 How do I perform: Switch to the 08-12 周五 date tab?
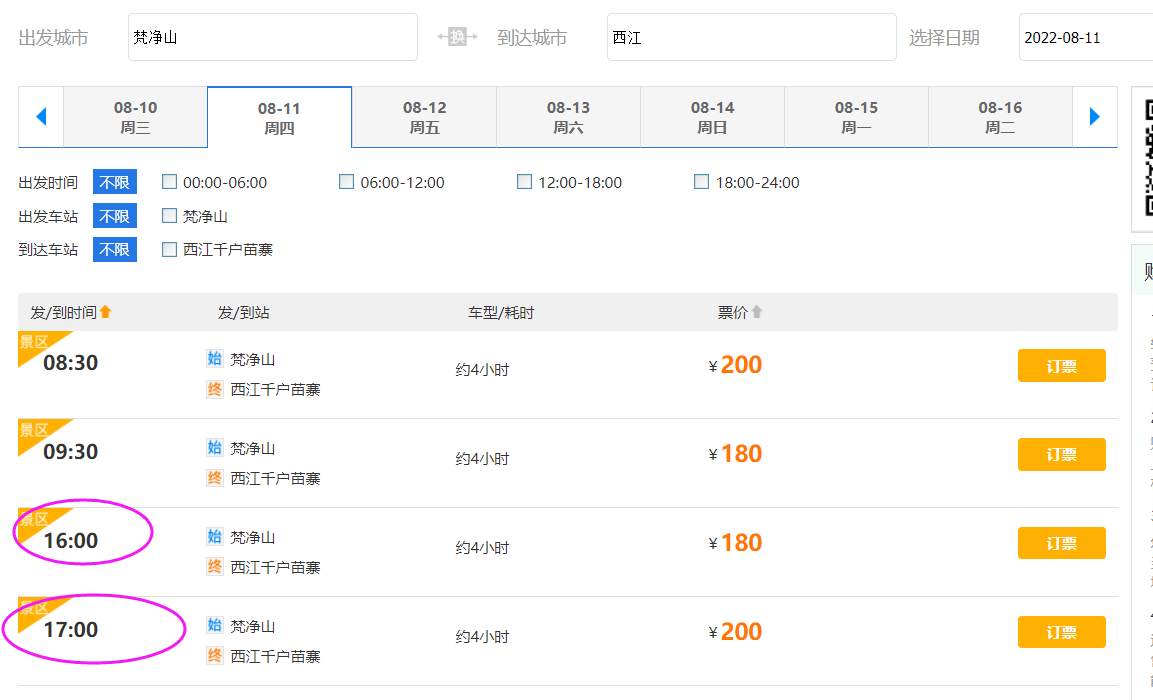click(x=424, y=117)
